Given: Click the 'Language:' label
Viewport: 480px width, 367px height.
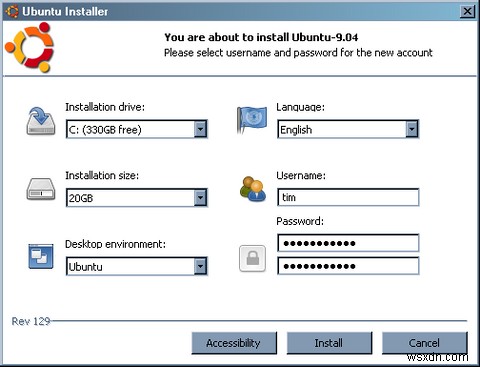Looking at the screenshot, I should (x=300, y=107).
